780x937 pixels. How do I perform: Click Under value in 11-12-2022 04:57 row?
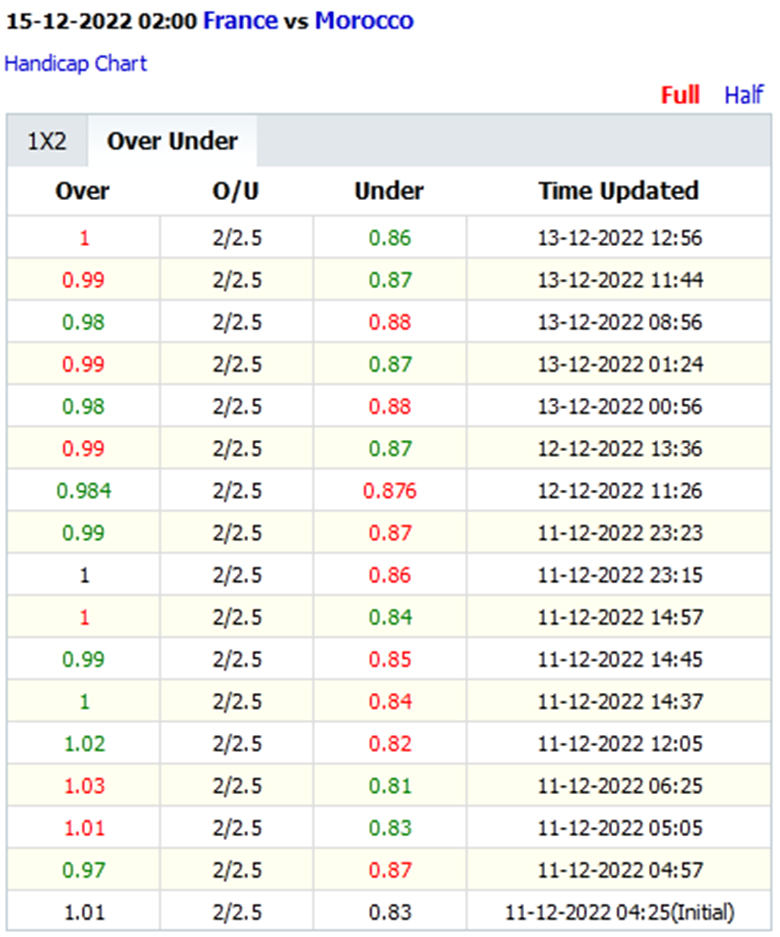tap(390, 870)
